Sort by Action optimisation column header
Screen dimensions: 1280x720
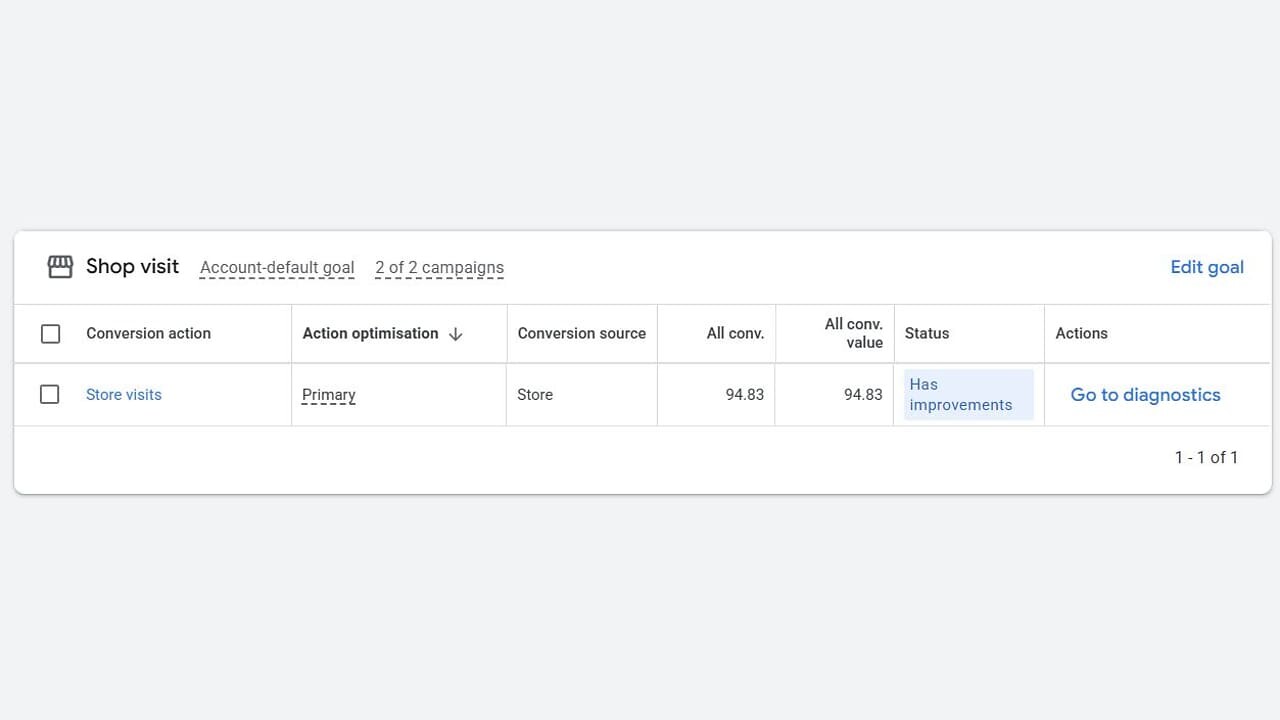(x=370, y=334)
